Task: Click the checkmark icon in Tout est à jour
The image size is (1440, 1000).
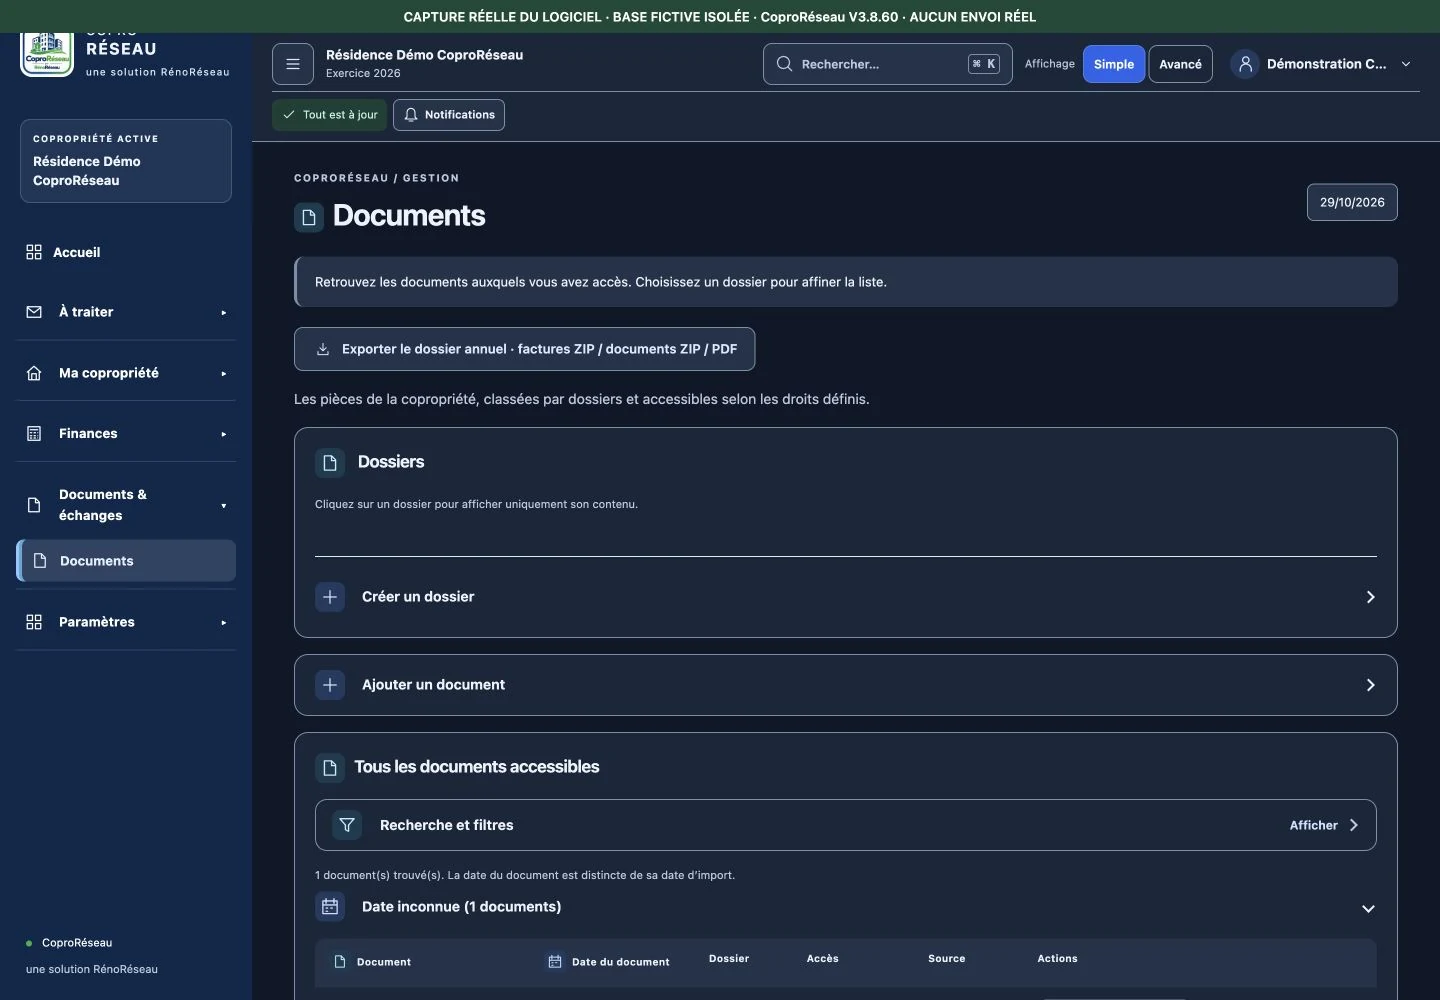Action: pos(289,115)
